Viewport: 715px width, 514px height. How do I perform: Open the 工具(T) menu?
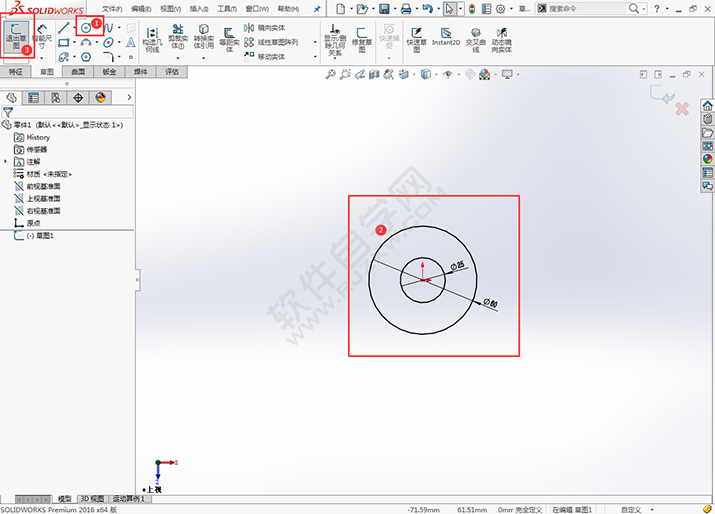[x=227, y=9]
